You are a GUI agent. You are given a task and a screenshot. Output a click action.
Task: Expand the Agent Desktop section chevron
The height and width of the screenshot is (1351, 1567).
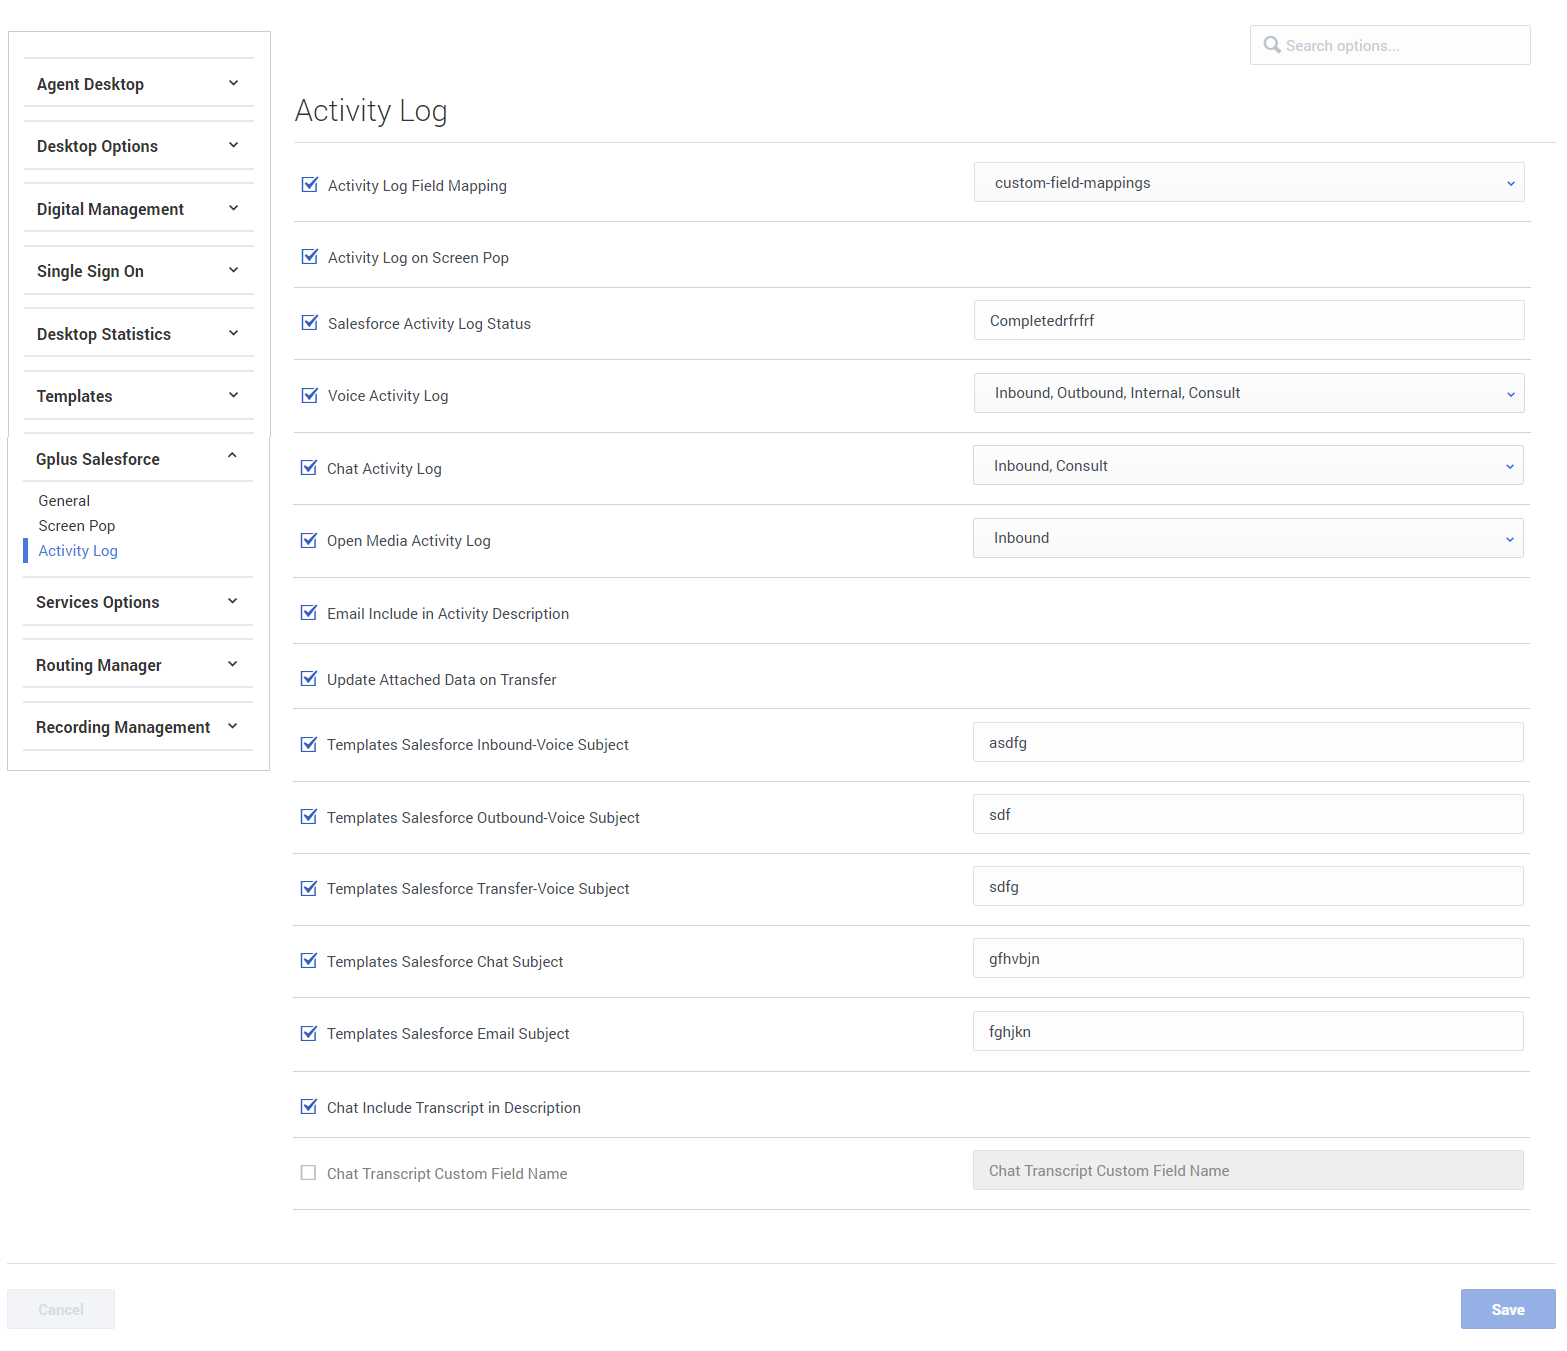point(233,84)
